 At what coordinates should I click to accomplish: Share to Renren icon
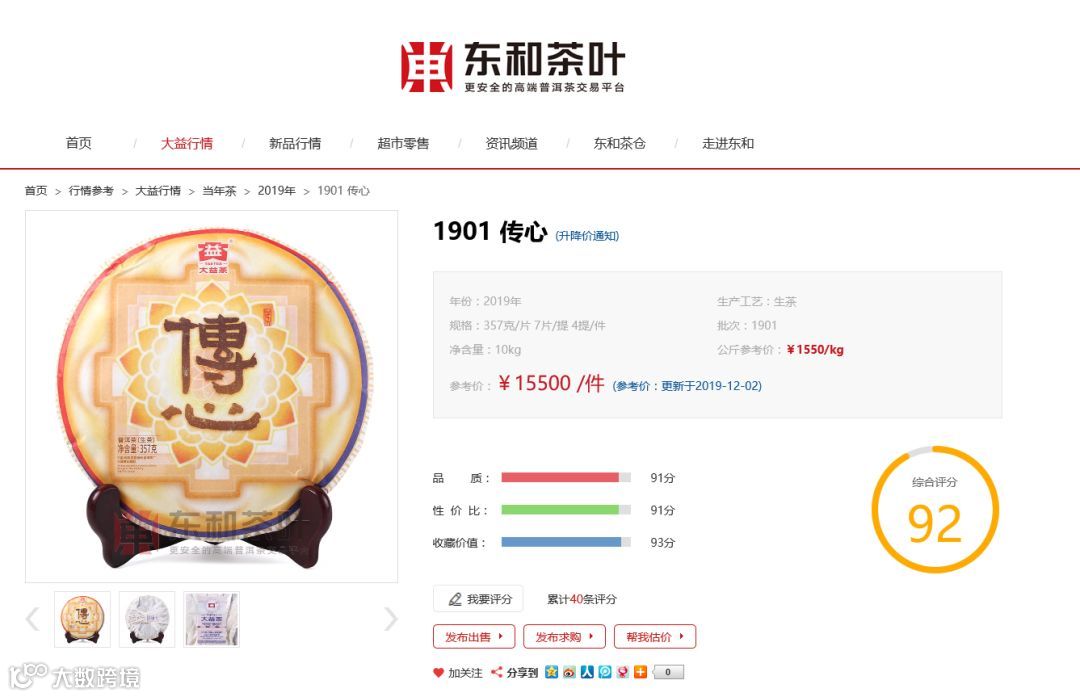click(587, 672)
